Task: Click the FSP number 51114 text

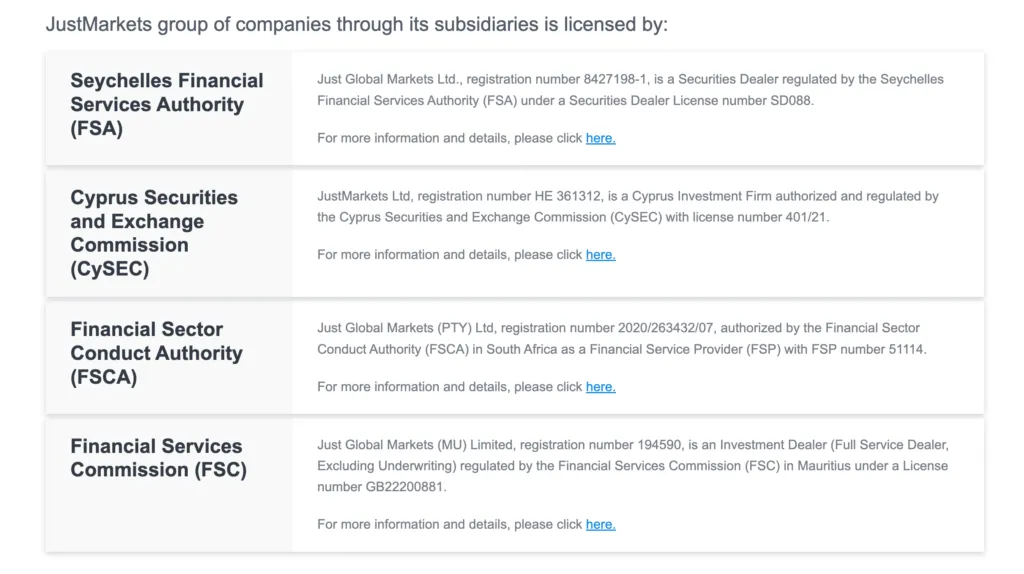Action: click(x=906, y=349)
